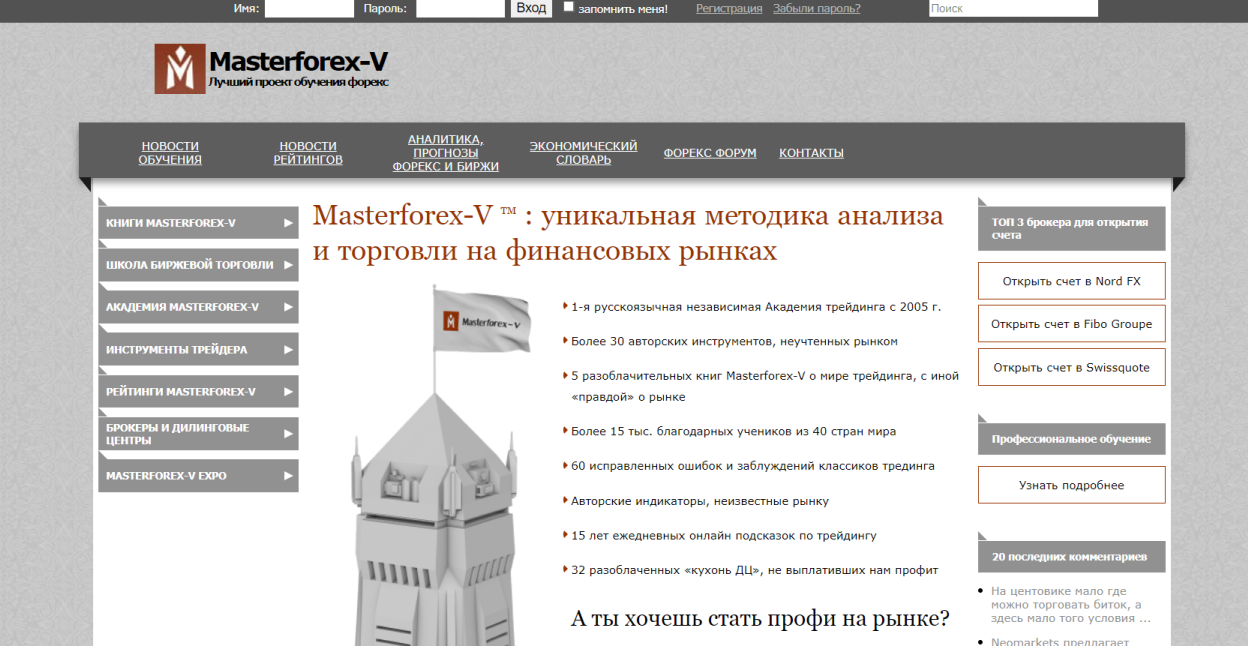Open the 'Регистрация' link
Image resolution: width=1248 pixels, height=646 pixels.
(x=729, y=8)
